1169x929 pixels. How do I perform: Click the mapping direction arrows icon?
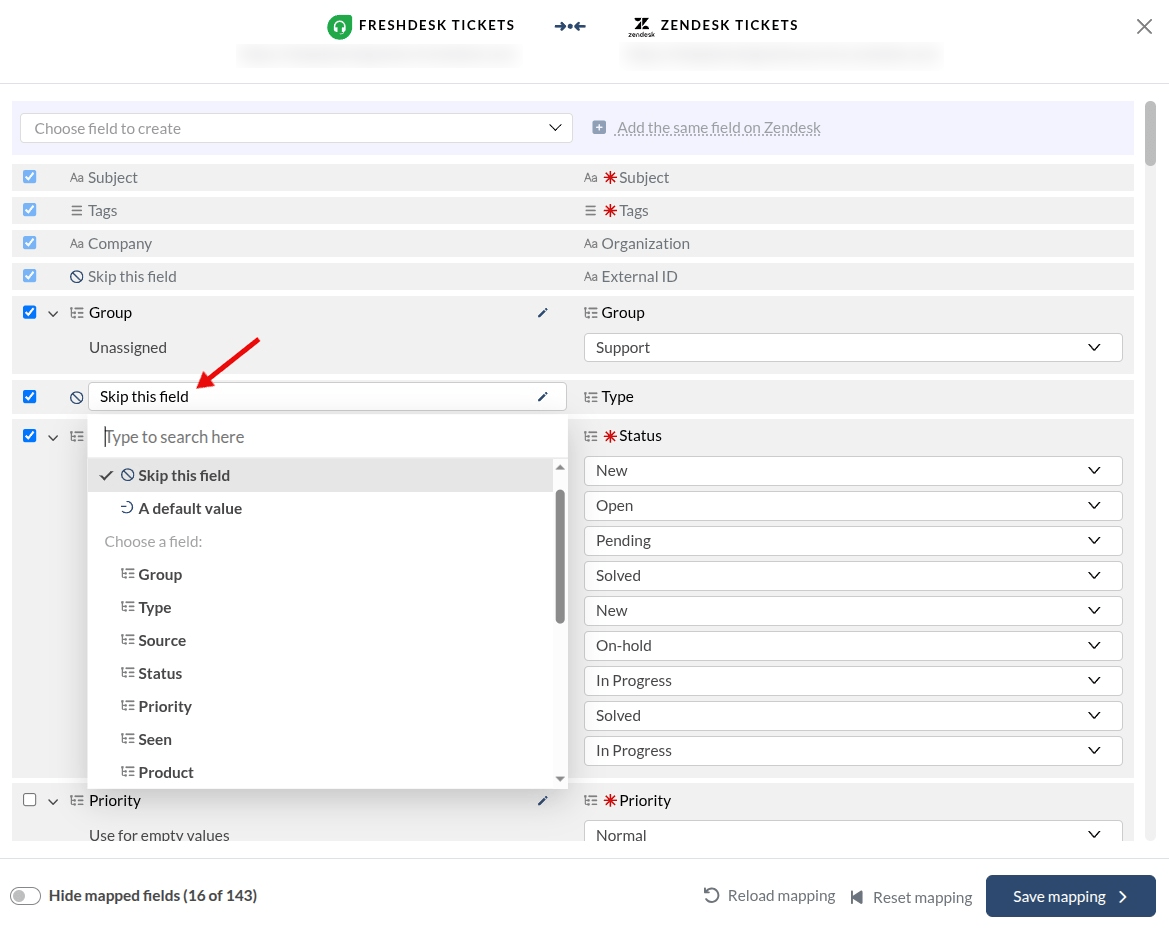[x=570, y=26]
